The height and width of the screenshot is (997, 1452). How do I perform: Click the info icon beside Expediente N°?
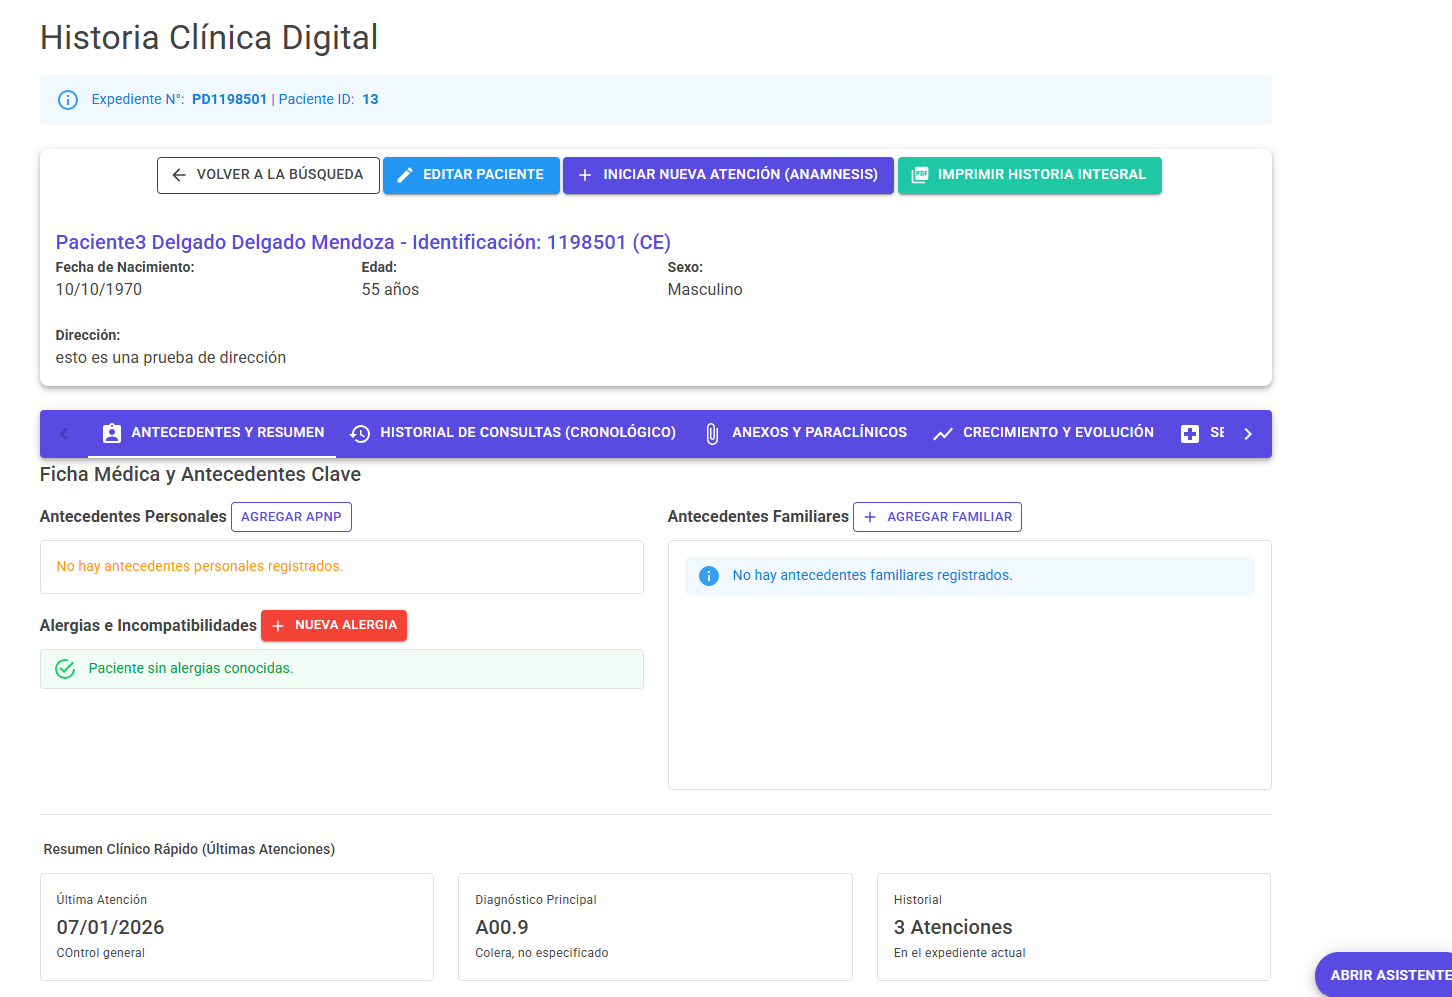[x=68, y=100]
